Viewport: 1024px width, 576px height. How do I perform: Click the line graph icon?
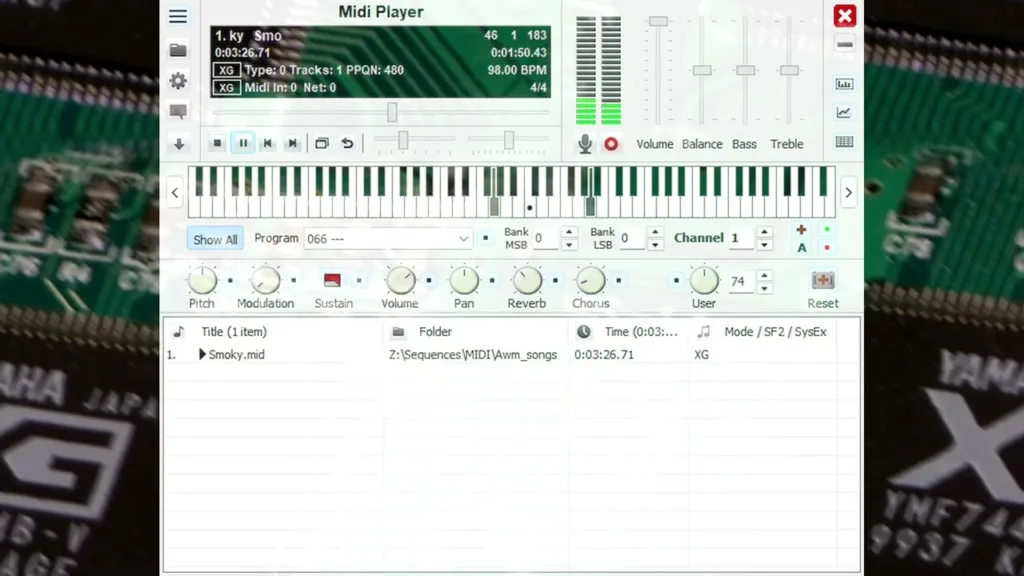pos(844,113)
